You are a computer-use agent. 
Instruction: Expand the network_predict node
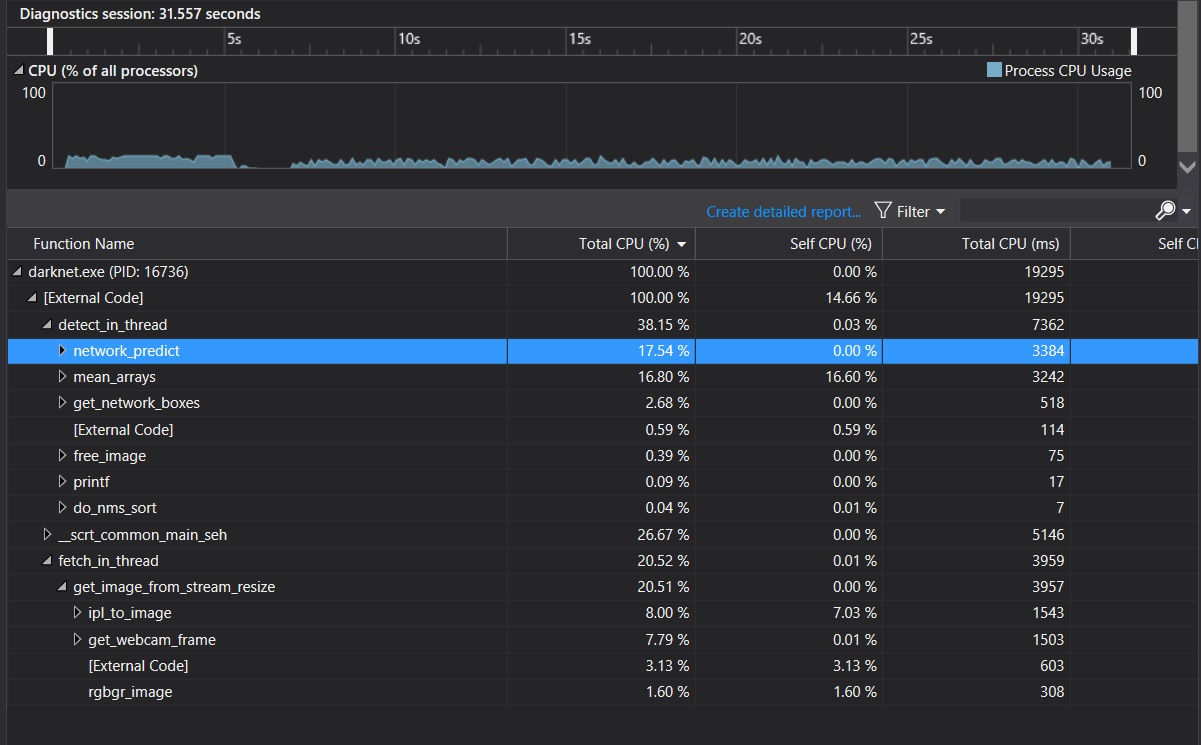(62, 351)
